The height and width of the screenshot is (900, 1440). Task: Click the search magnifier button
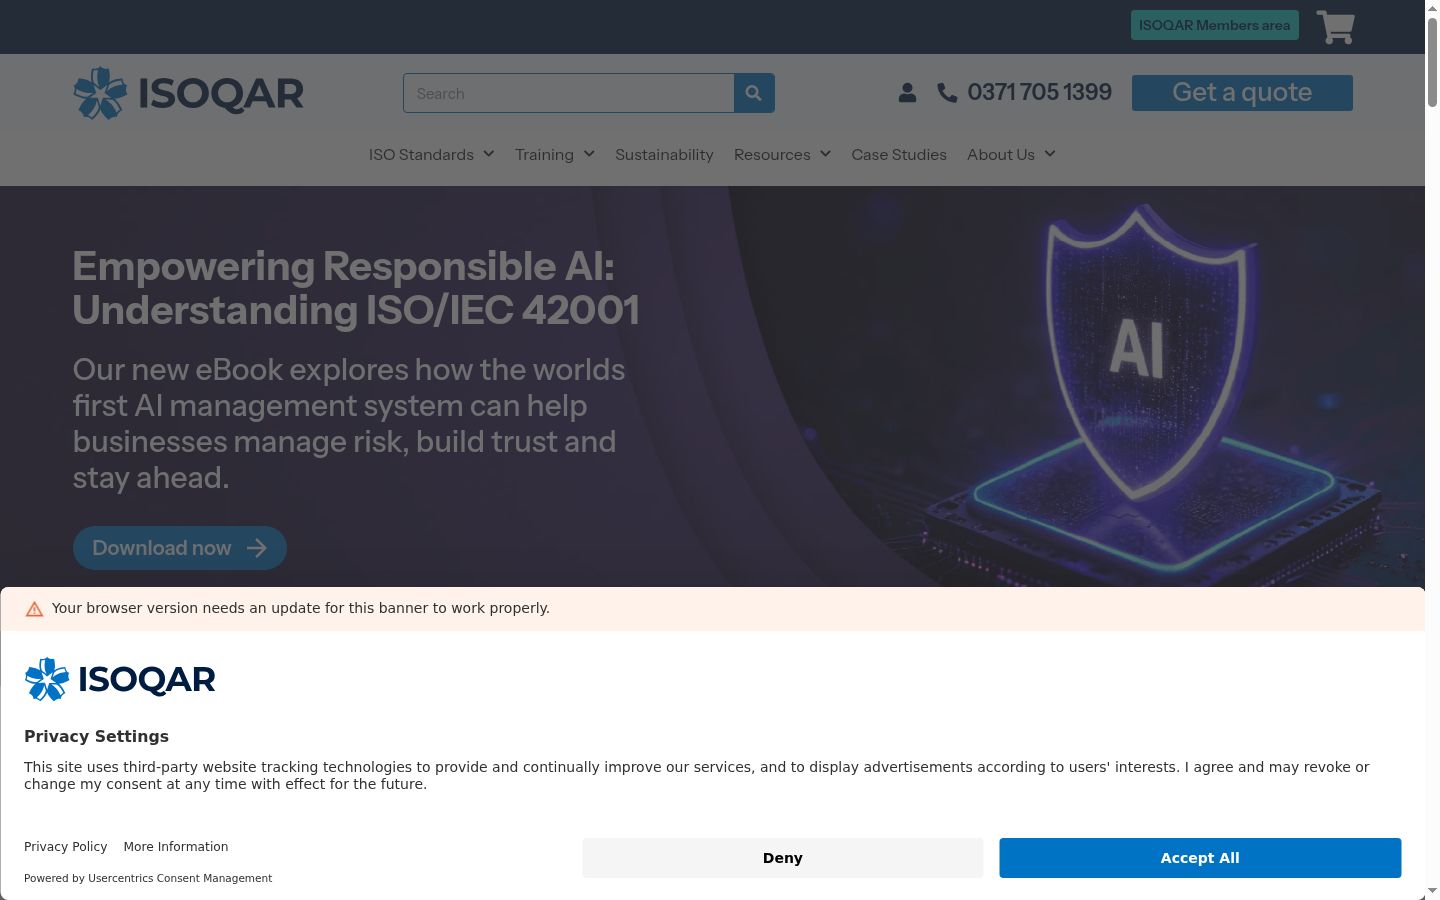[754, 93]
